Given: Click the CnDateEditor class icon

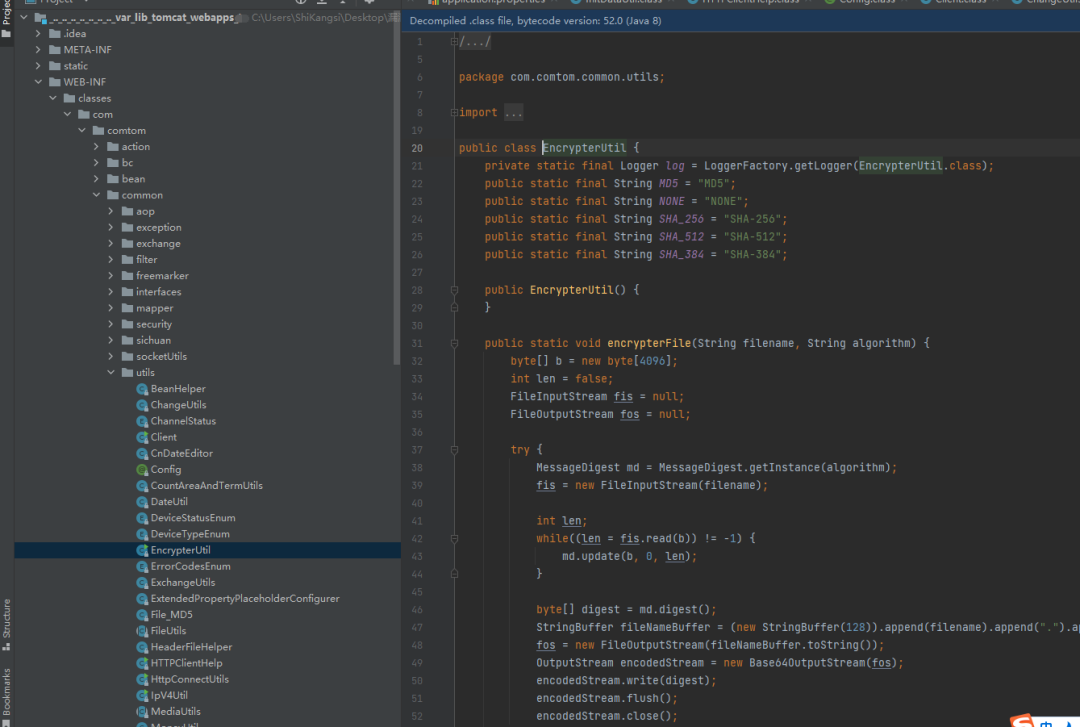Looking at the screenshot, I should click(142, 453).
